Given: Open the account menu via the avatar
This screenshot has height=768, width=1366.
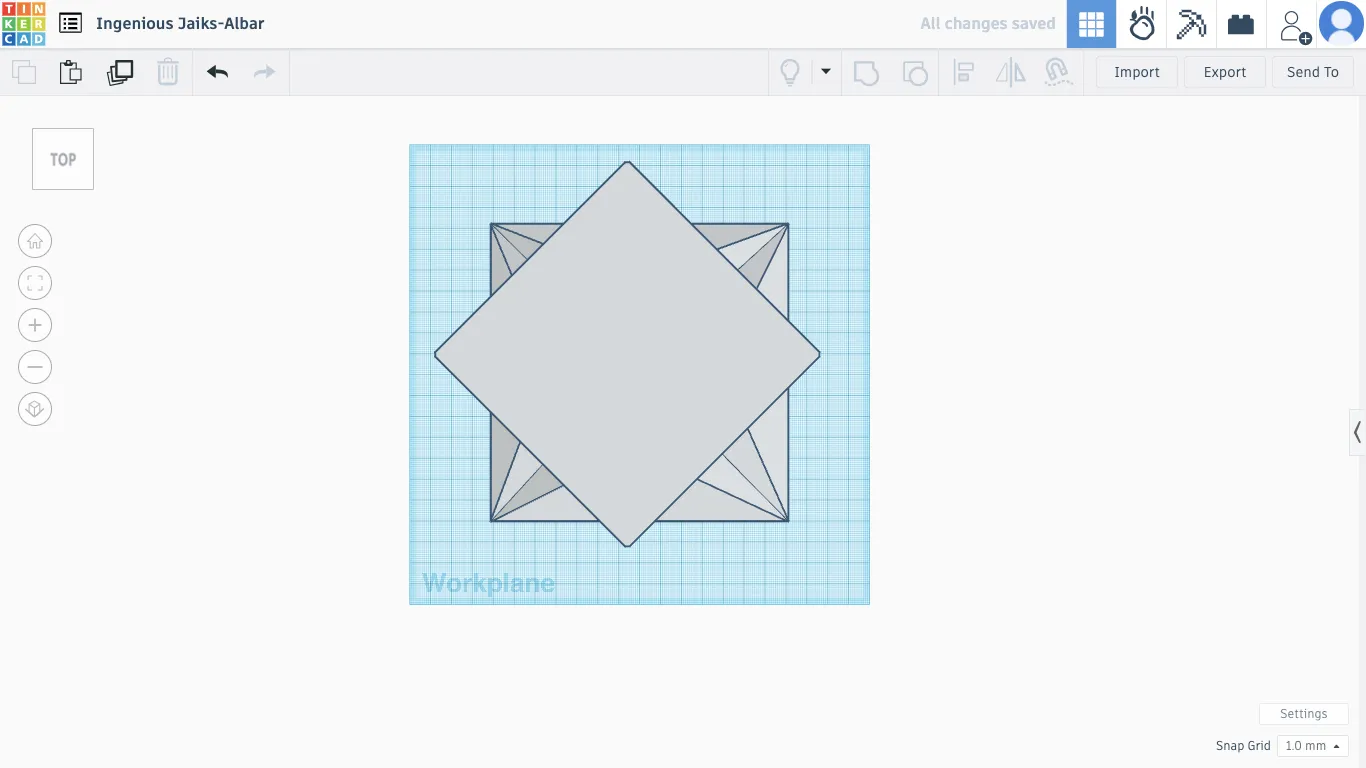Looking at the screenshot, I should (1341, 23).
